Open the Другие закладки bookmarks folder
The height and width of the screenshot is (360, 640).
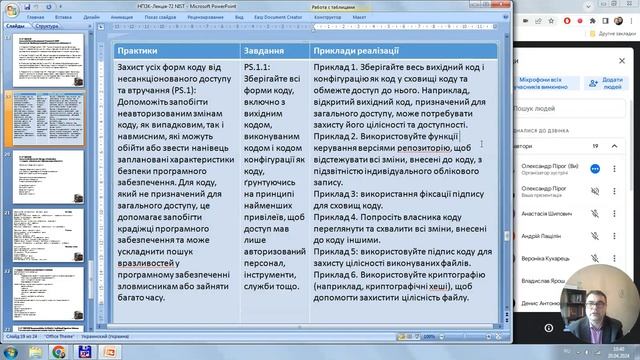612,33
